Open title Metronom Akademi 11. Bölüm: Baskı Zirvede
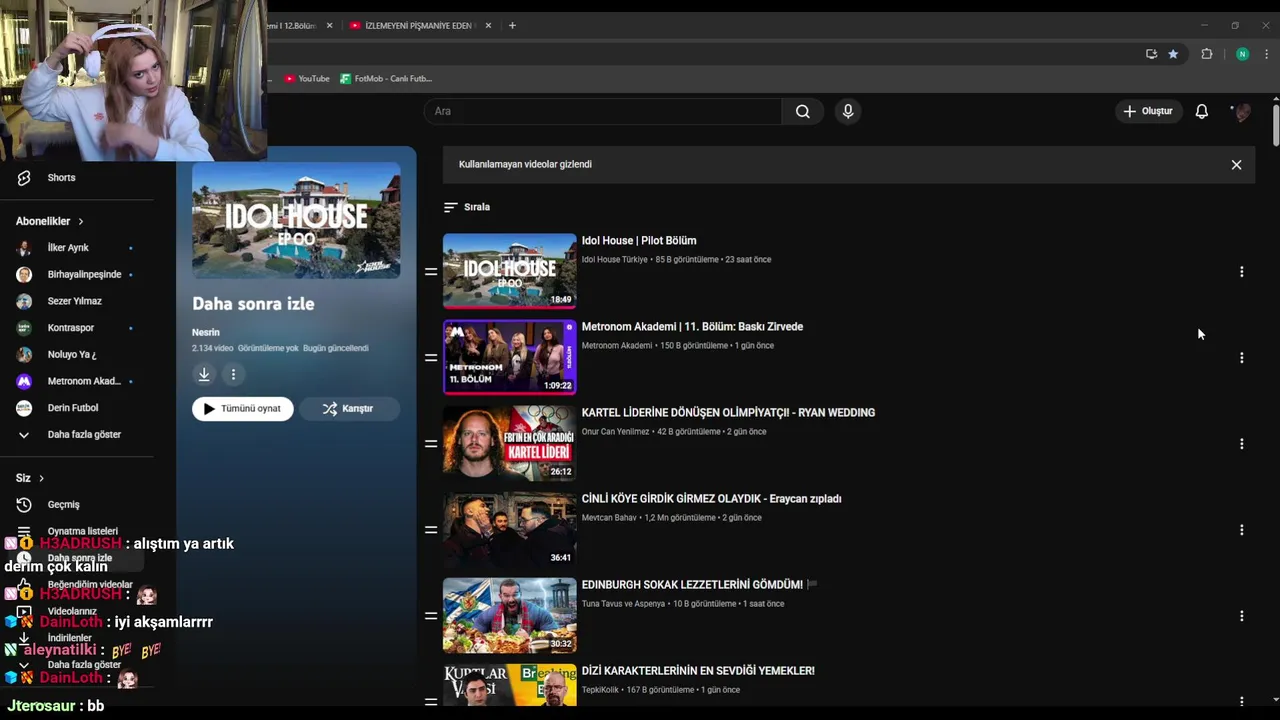The image size is (1280, 720). click(692, 327)
